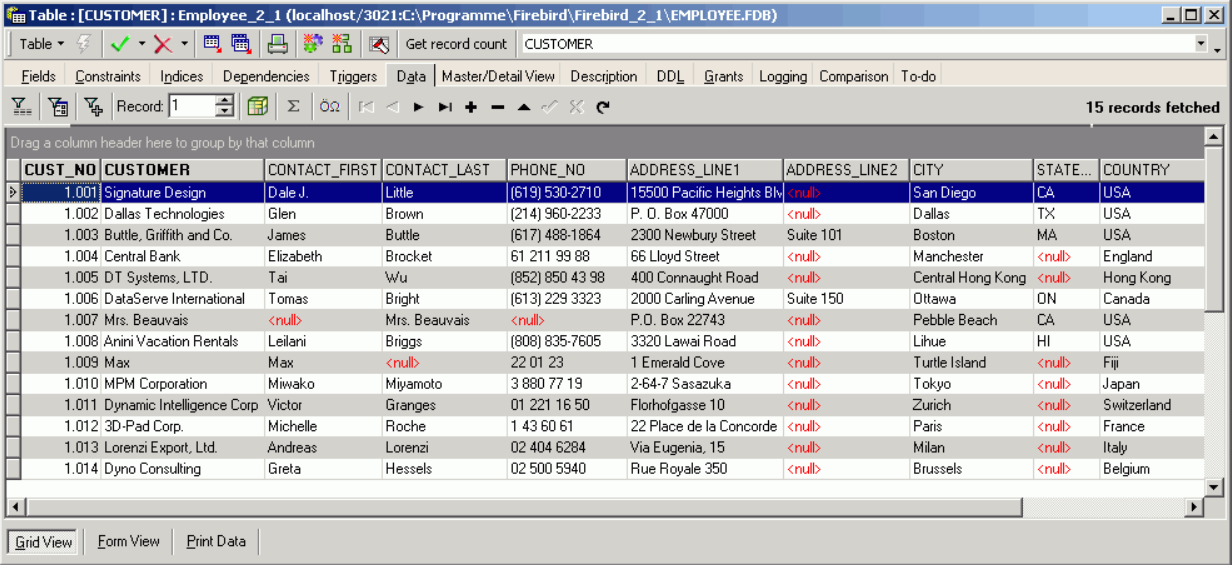Image resolution: width=1232 pixels, height=565 pixels.
Task: Delete record using the minus icon
Action: (497, 107)
